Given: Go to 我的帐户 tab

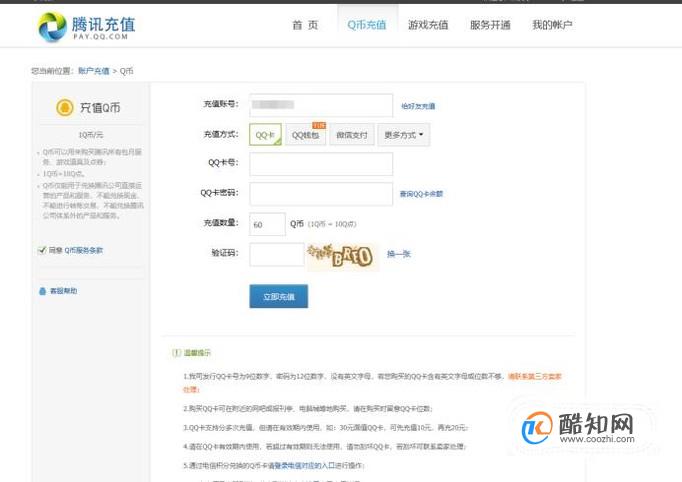Looking at the screenshot, I should pyautogui.click(x=552, y=25).
